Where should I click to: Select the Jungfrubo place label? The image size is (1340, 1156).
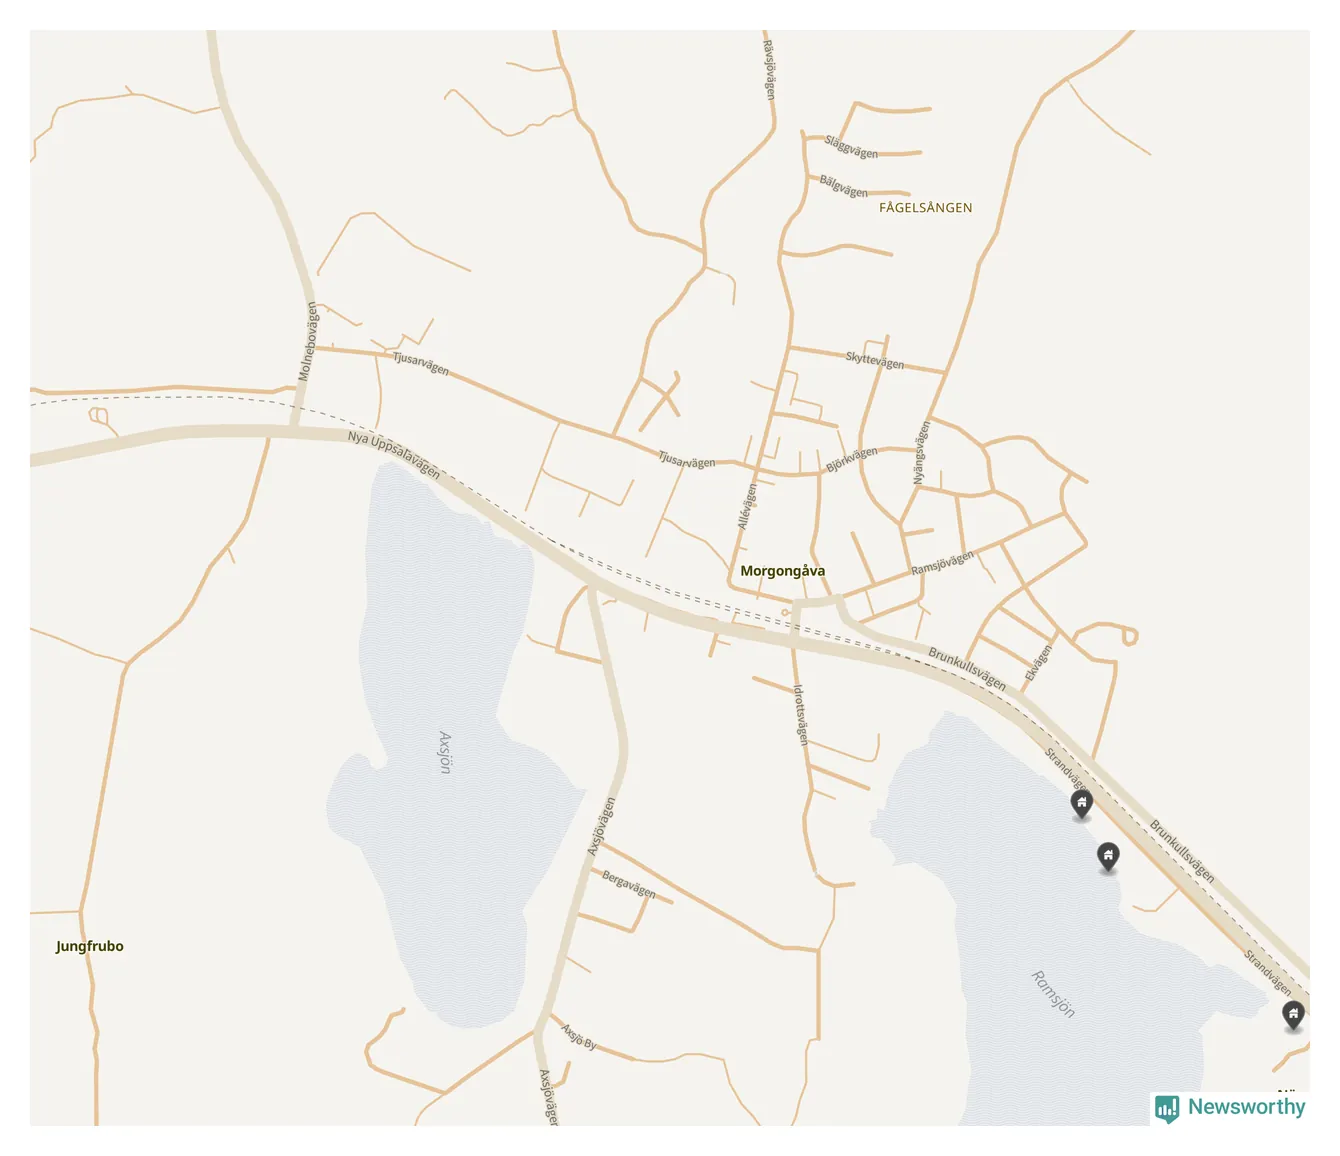[x=90, y=946]
